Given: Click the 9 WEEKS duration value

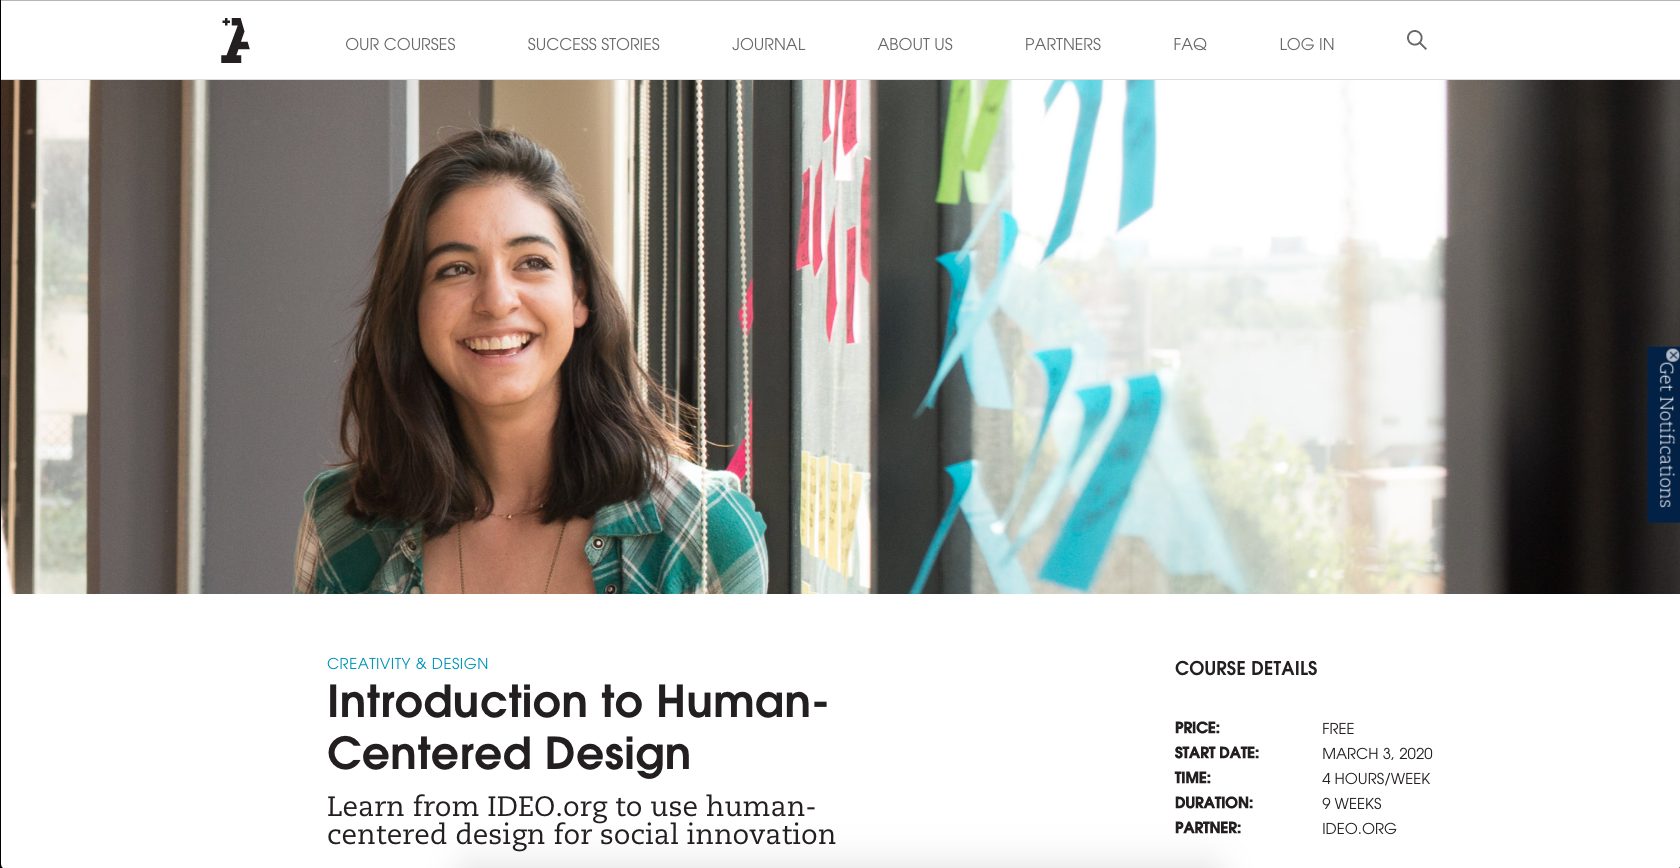Looking at the screenshot, I should [1352, 803].
